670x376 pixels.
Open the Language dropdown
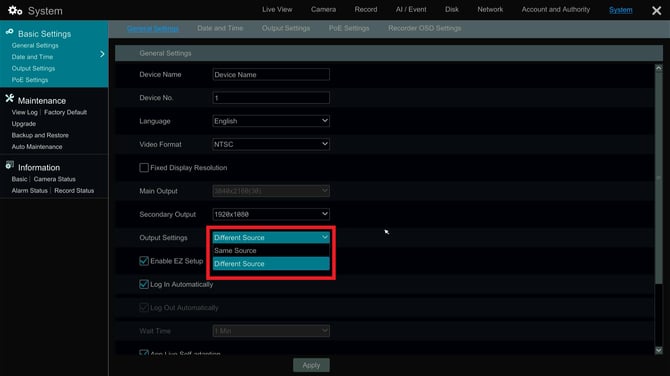point(271,121)
